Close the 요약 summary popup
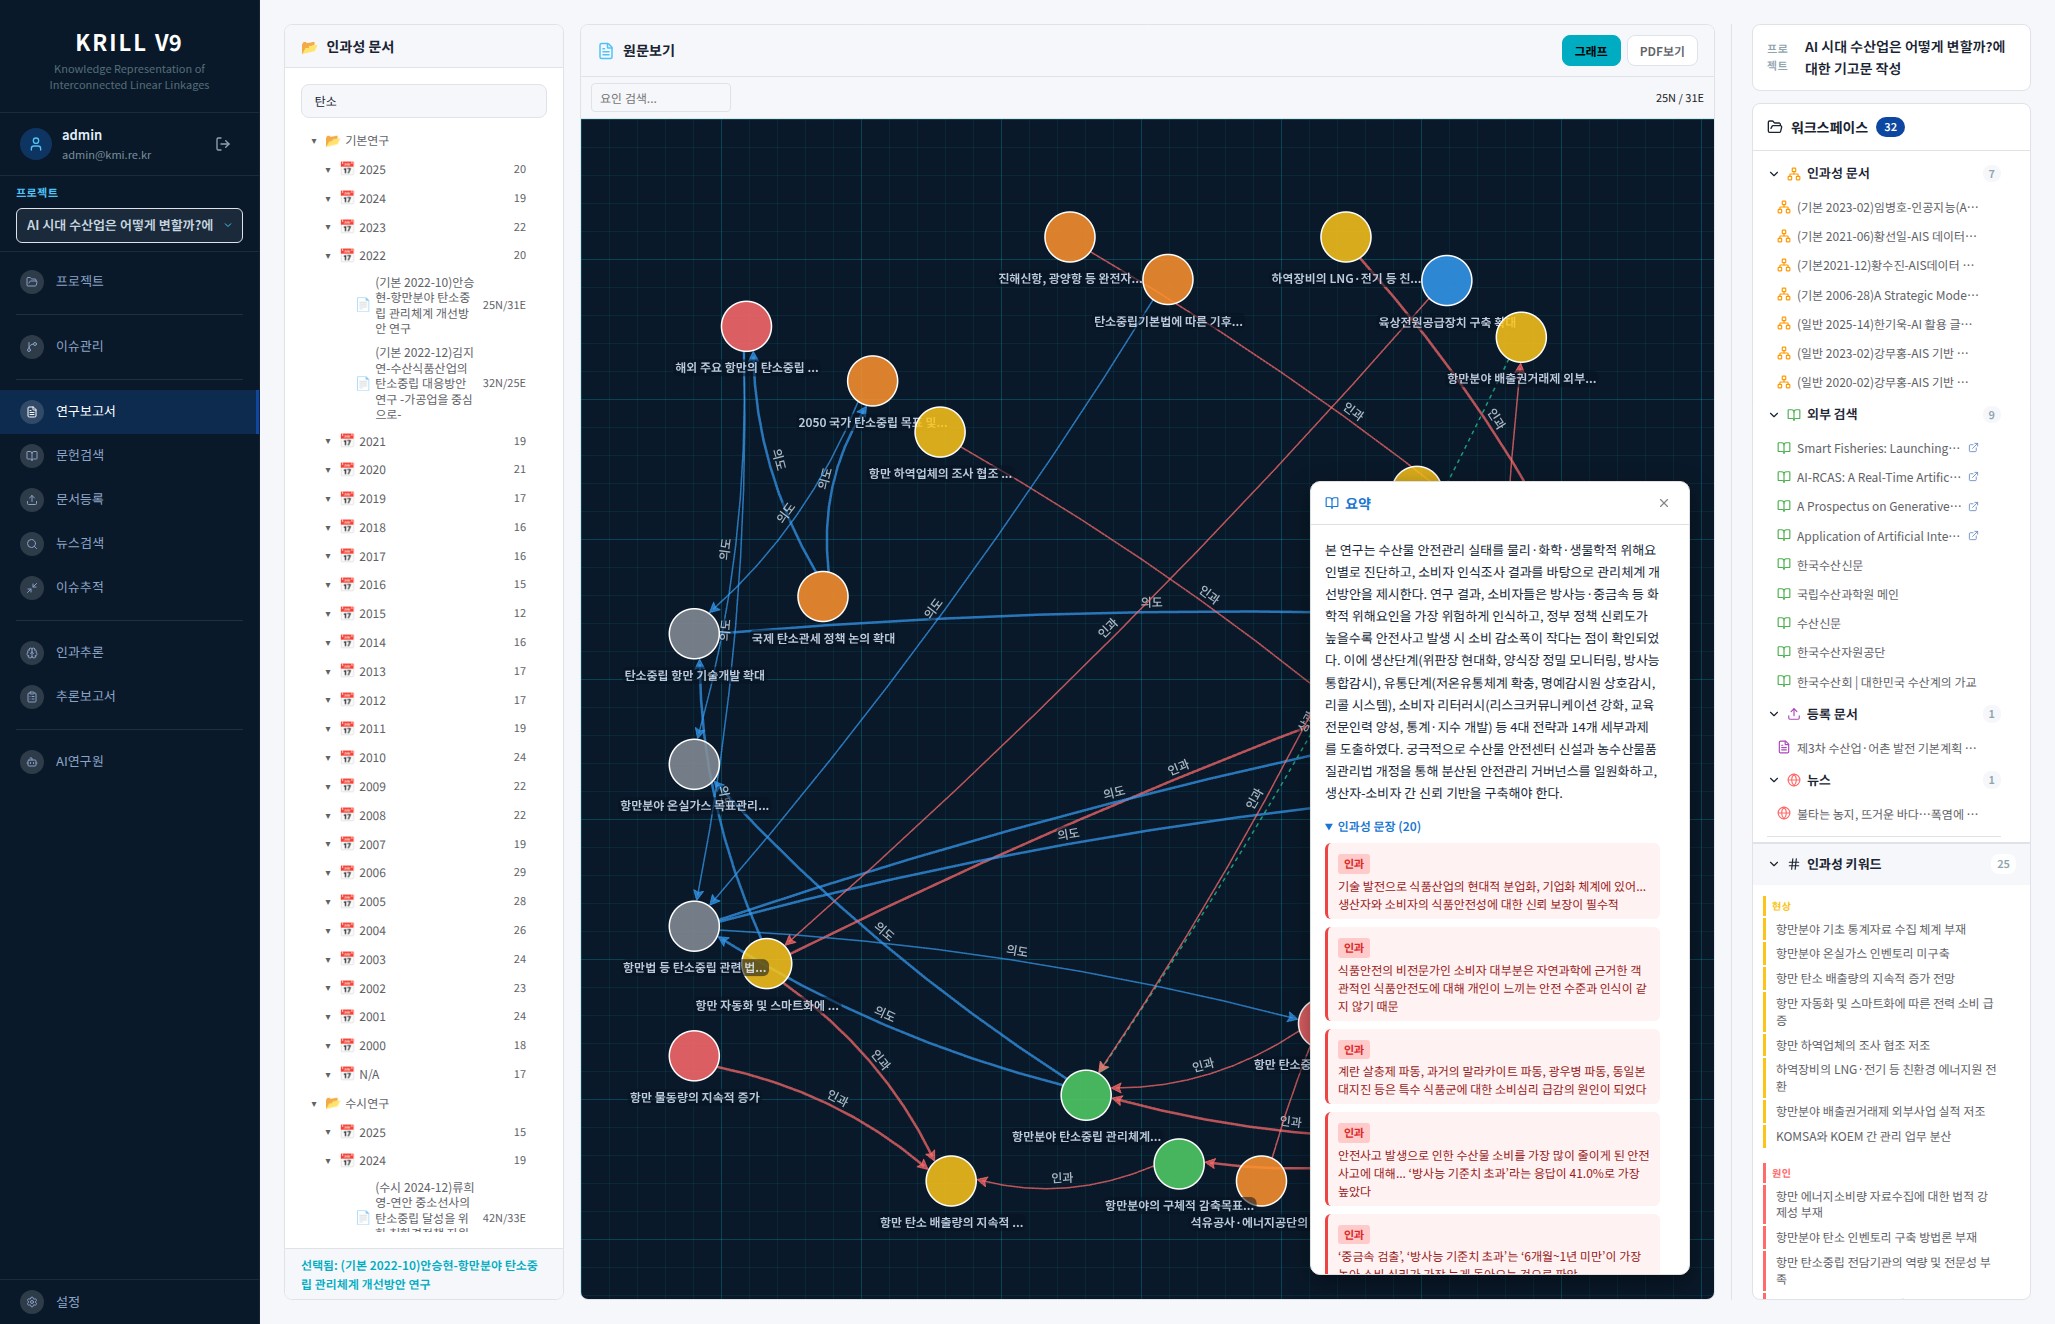Image resolution: width=2055 pixels, height=1324 pixels. click(x=1664, y=503)
